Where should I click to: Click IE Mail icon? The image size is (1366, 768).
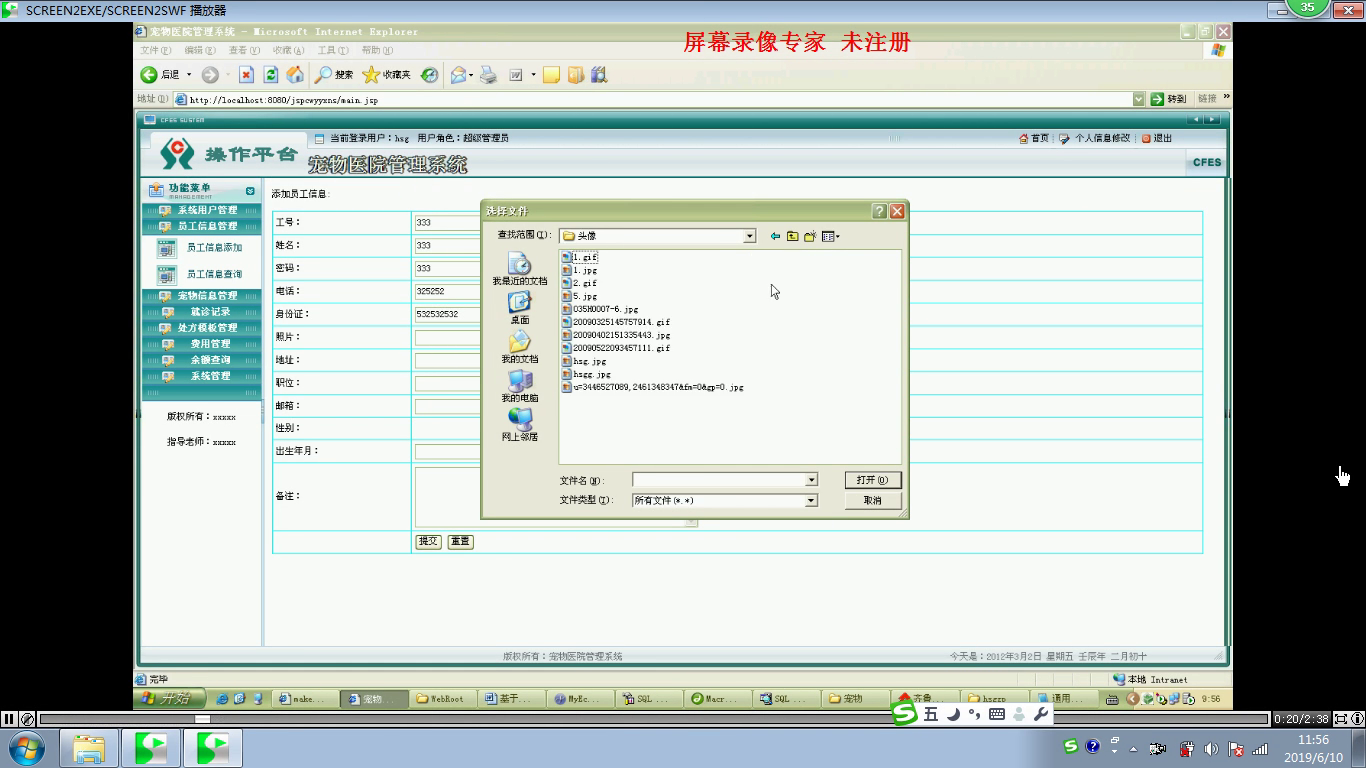click(458, 75)
